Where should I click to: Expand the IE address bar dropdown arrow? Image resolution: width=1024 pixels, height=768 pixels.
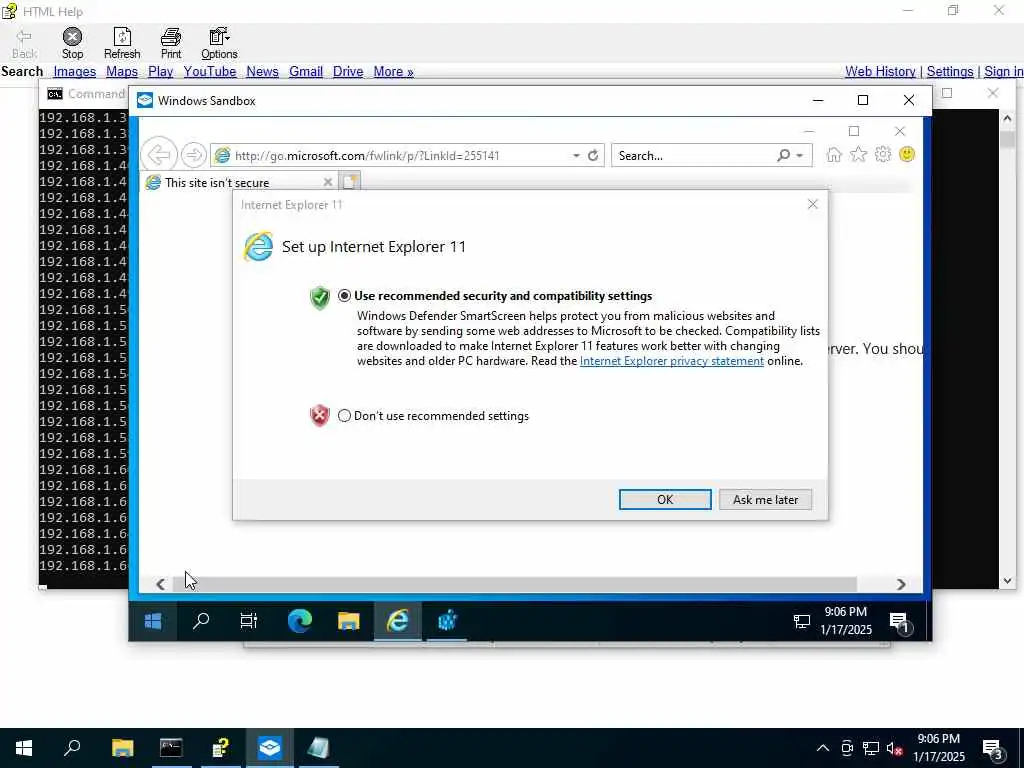point(576,156)
